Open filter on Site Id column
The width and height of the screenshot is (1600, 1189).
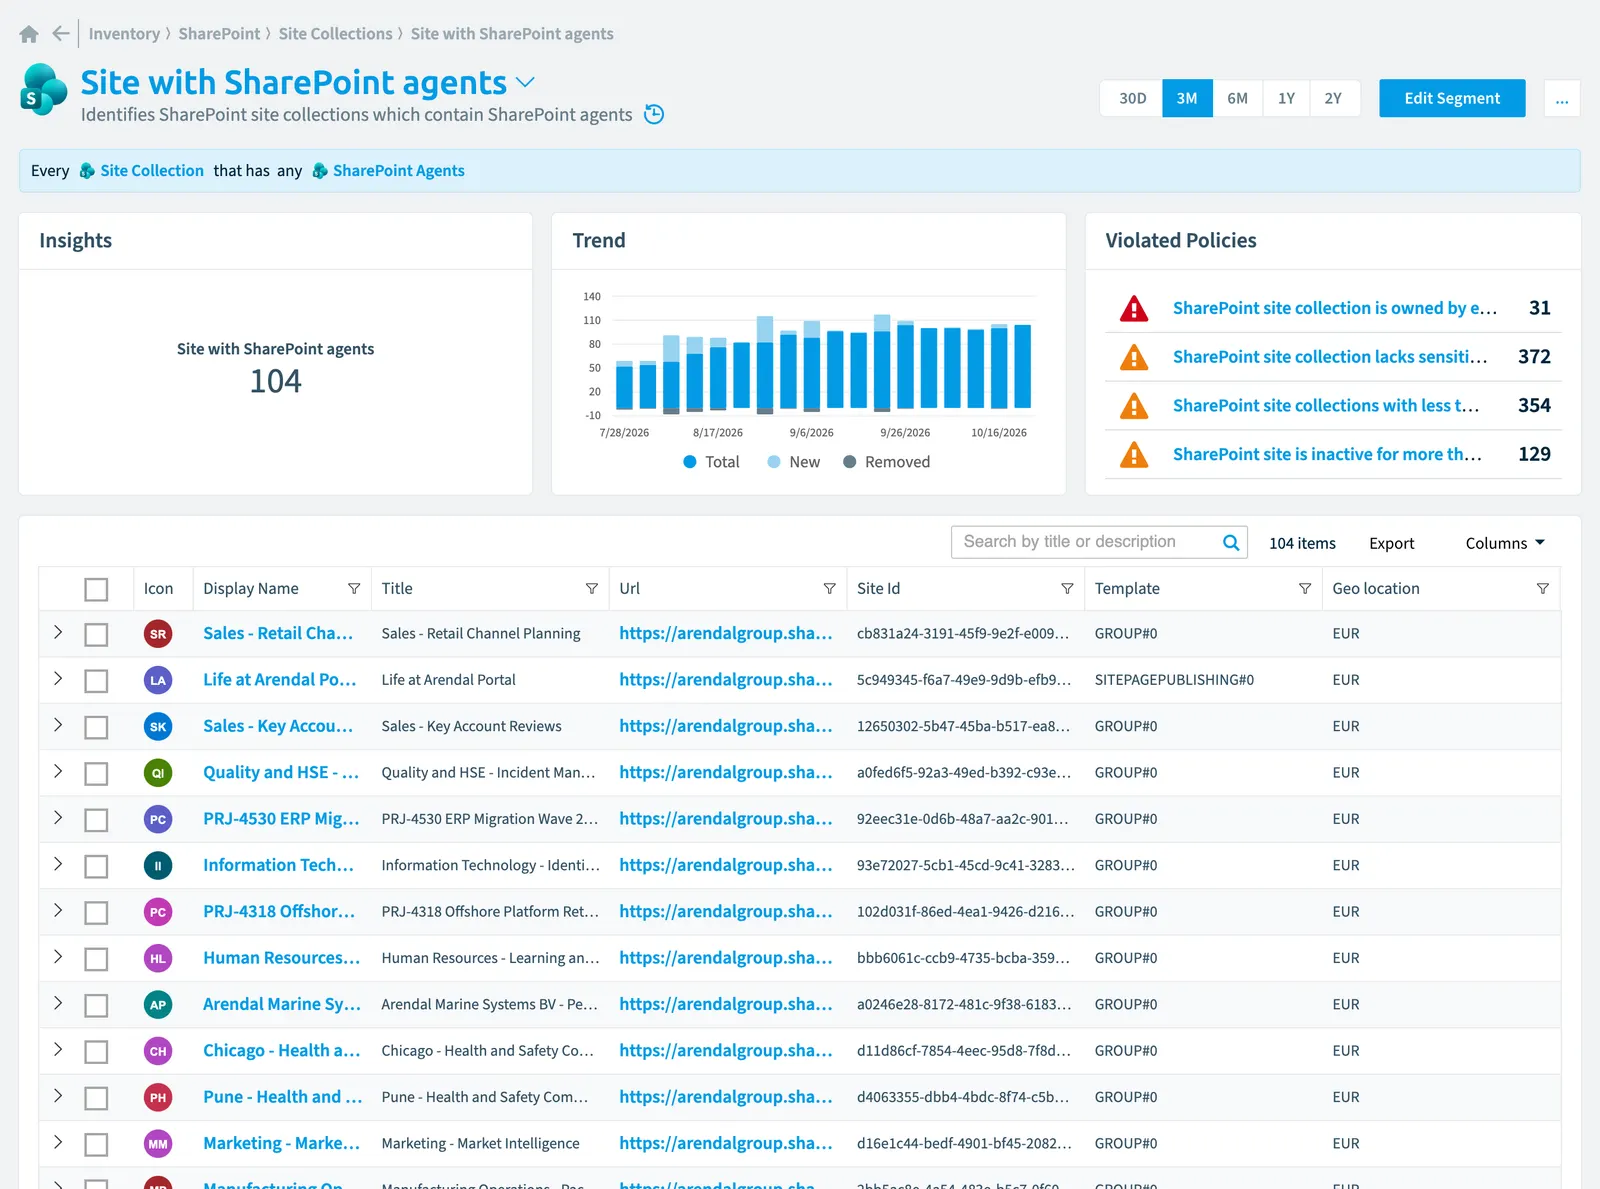click(1067, 589)
